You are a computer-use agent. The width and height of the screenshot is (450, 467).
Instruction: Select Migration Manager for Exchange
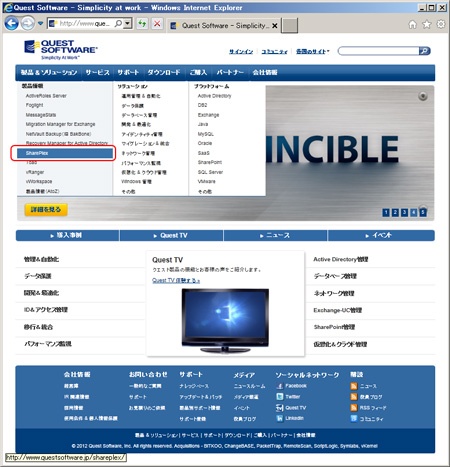coord(60,124)
